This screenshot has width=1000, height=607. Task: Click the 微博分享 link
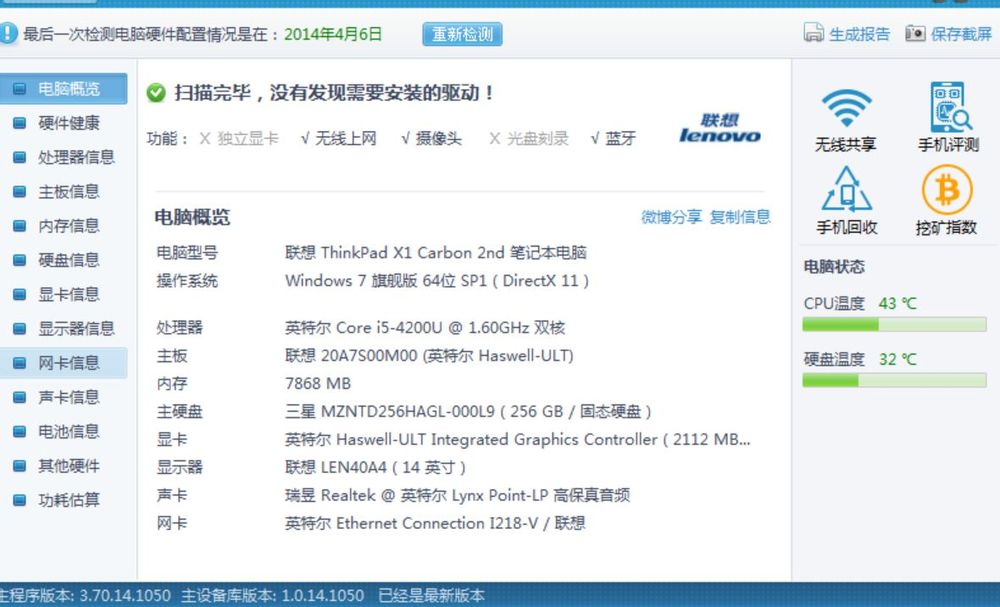(671, 217)
